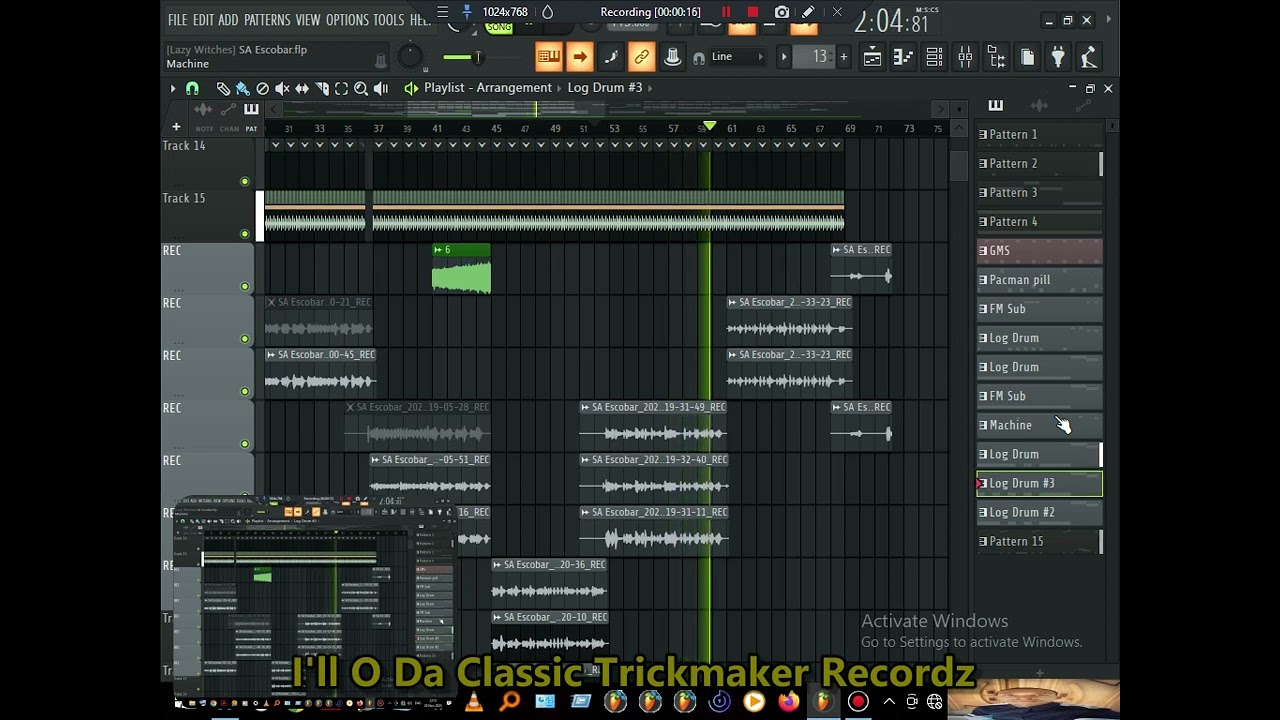The image size is (1280, 720).
Task: Select the Machine pattern
Action: click(1040, 425)
